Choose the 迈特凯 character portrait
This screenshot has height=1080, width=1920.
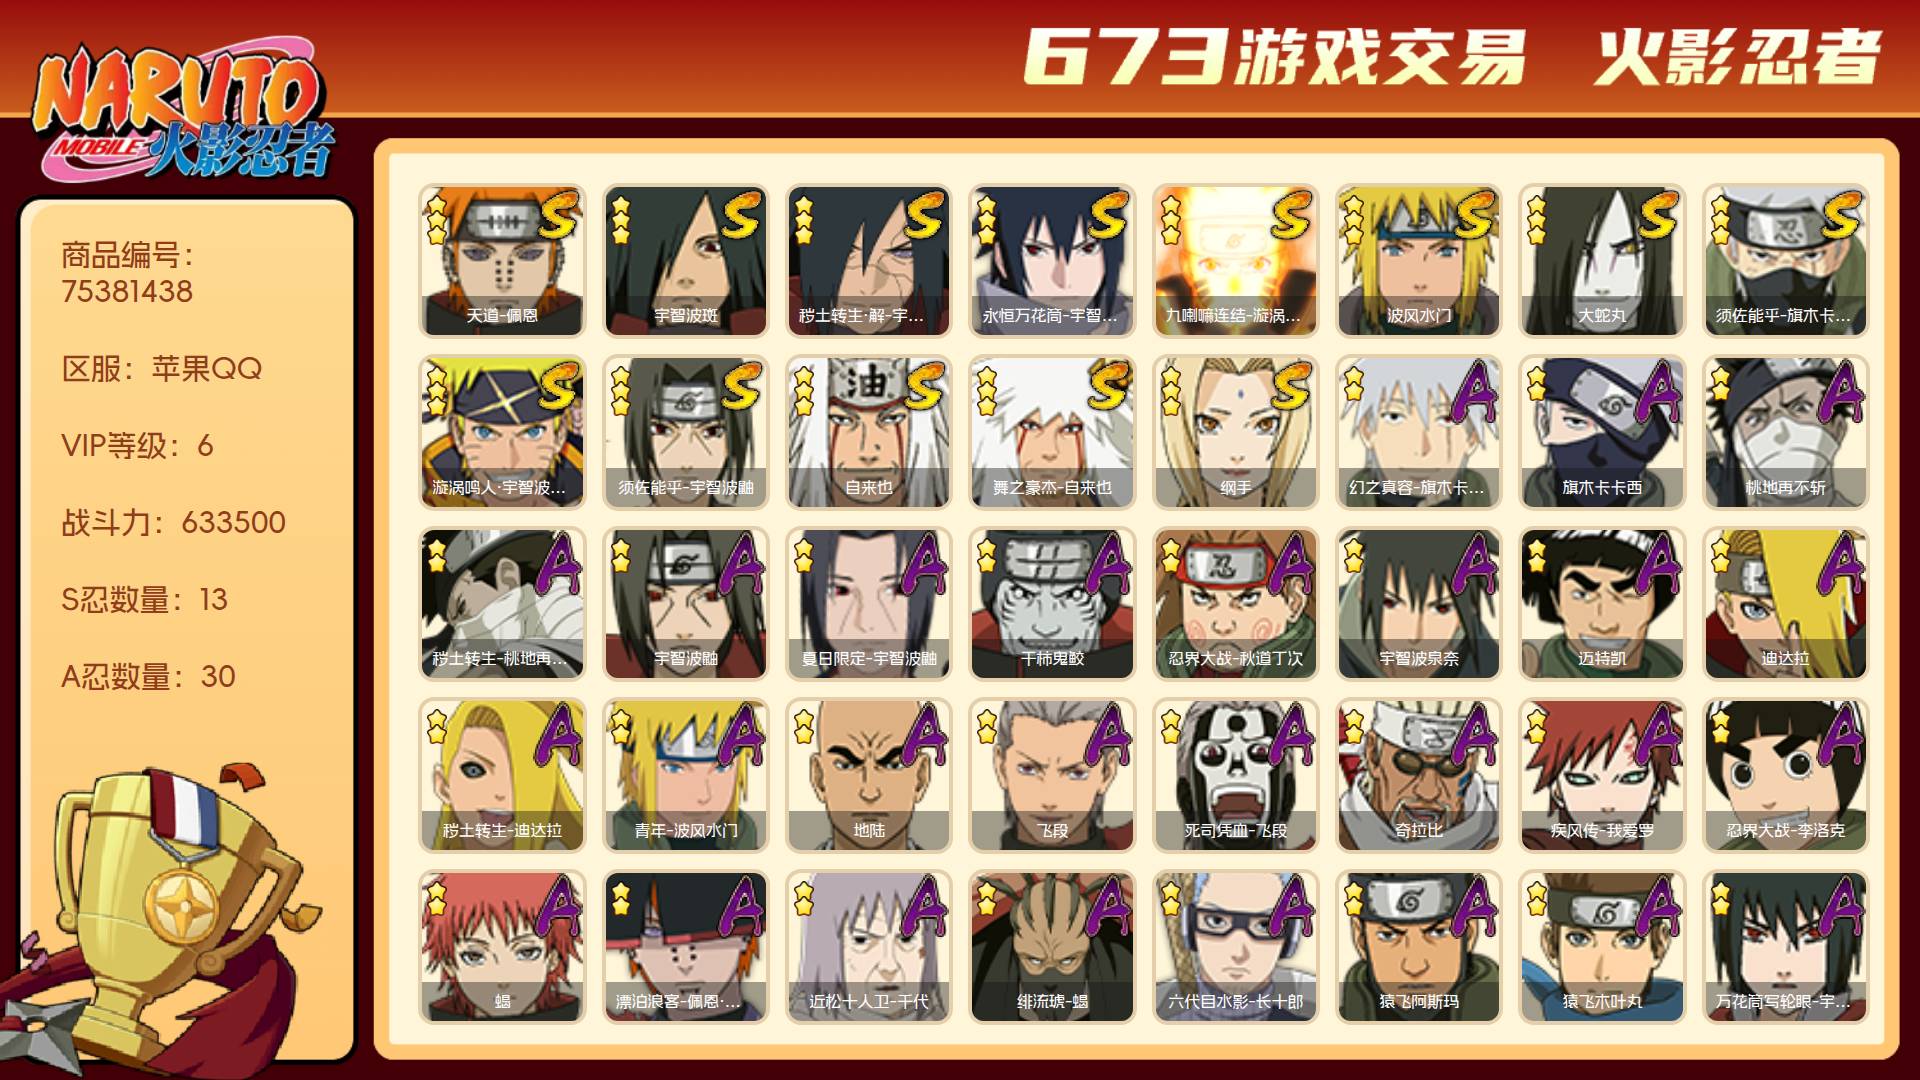[x=1602, y=603]
